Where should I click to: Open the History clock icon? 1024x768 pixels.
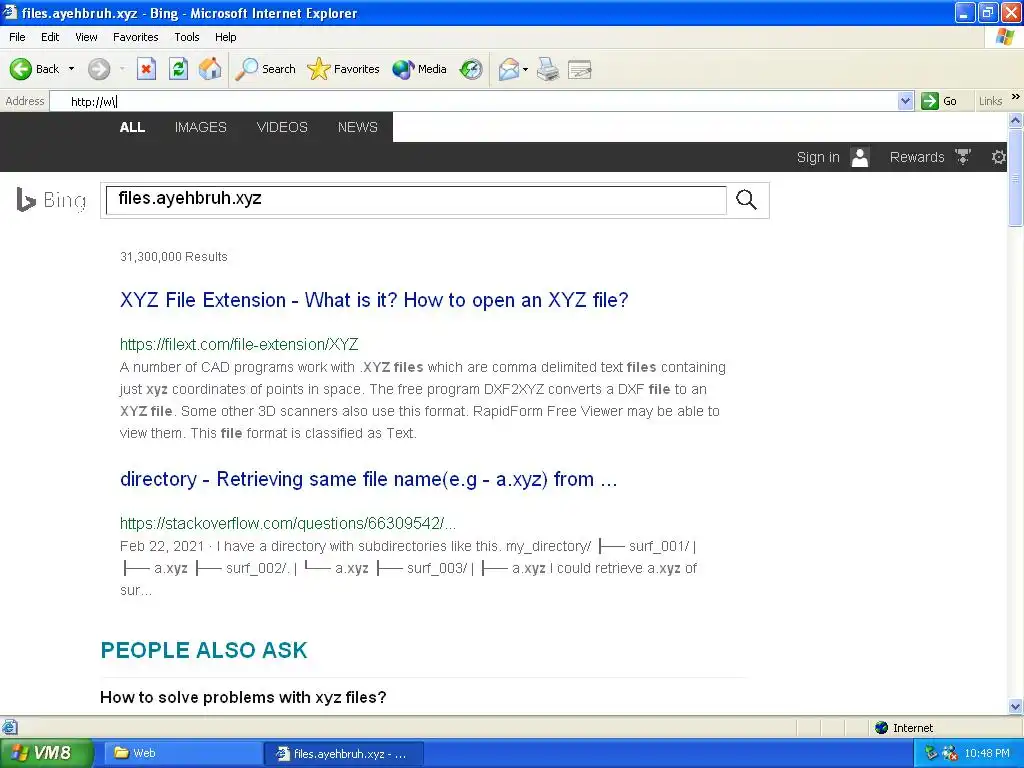471,69
